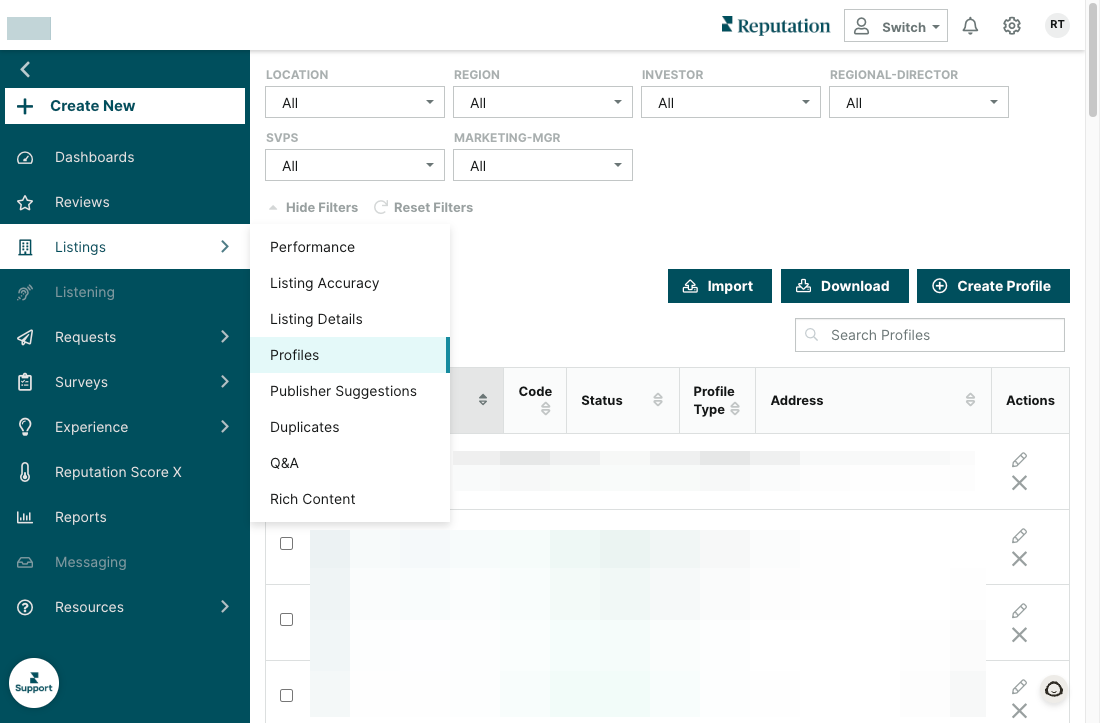1100x723 pixels.
Task: Select Rich Content in submenu
Action: pyautogui.click(x=349, y=499)
